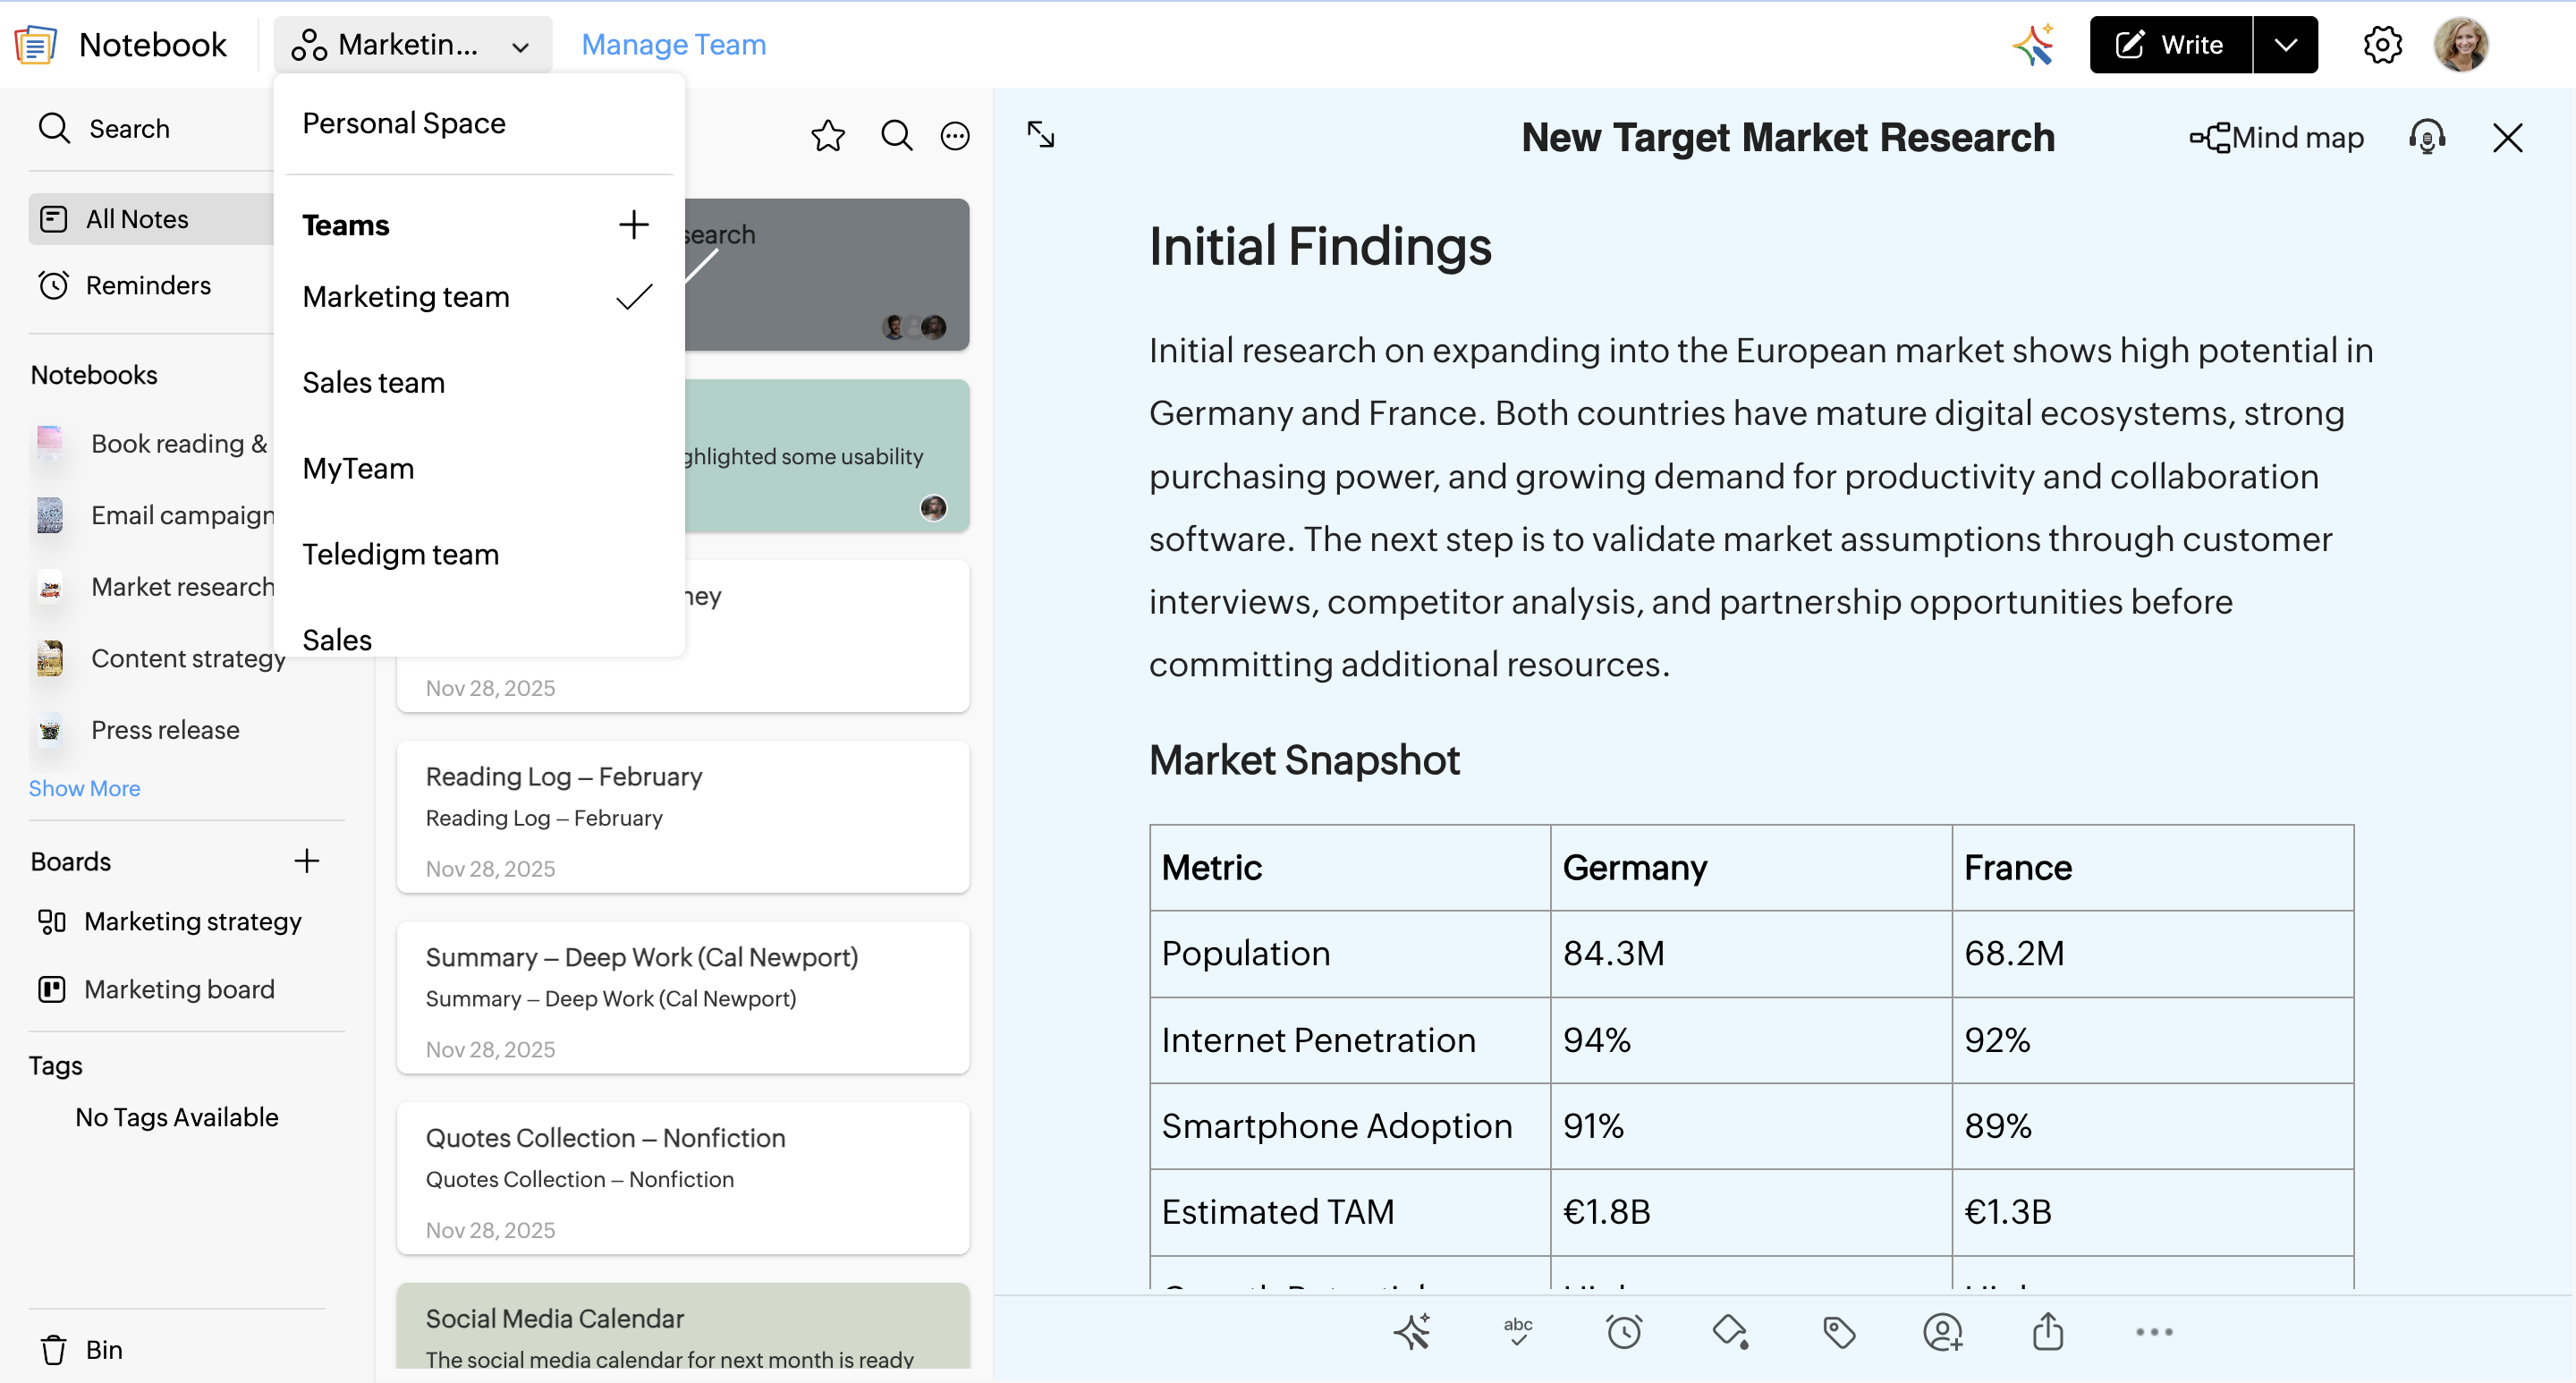The image size is (2576, 1383).
Task: Open the AI assistant sparkle icon in header
Action: pyautogui.click(x=2034, y=44)
